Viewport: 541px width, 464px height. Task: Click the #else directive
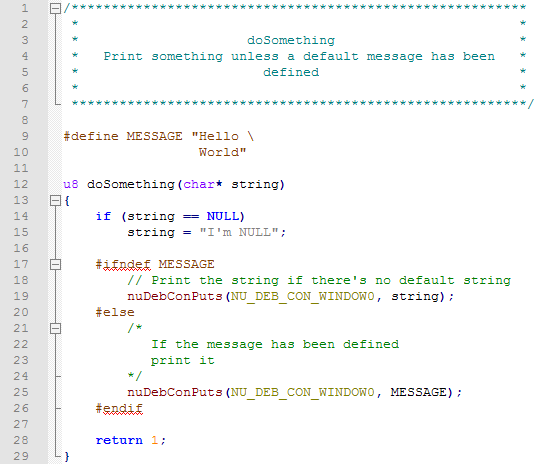(115, 312)
